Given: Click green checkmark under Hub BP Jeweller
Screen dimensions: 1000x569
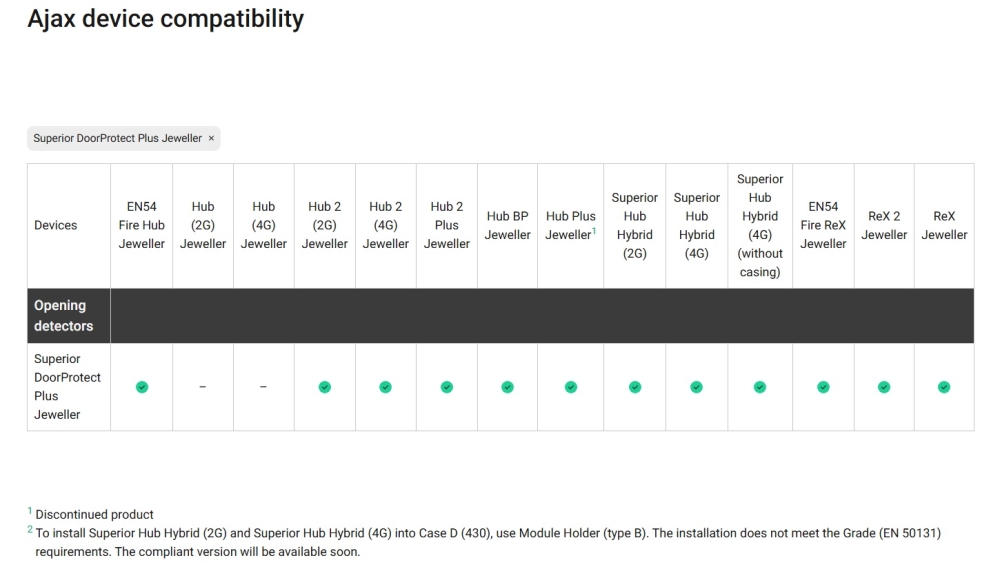Looking at the screenshot, I should pos(508,387).
